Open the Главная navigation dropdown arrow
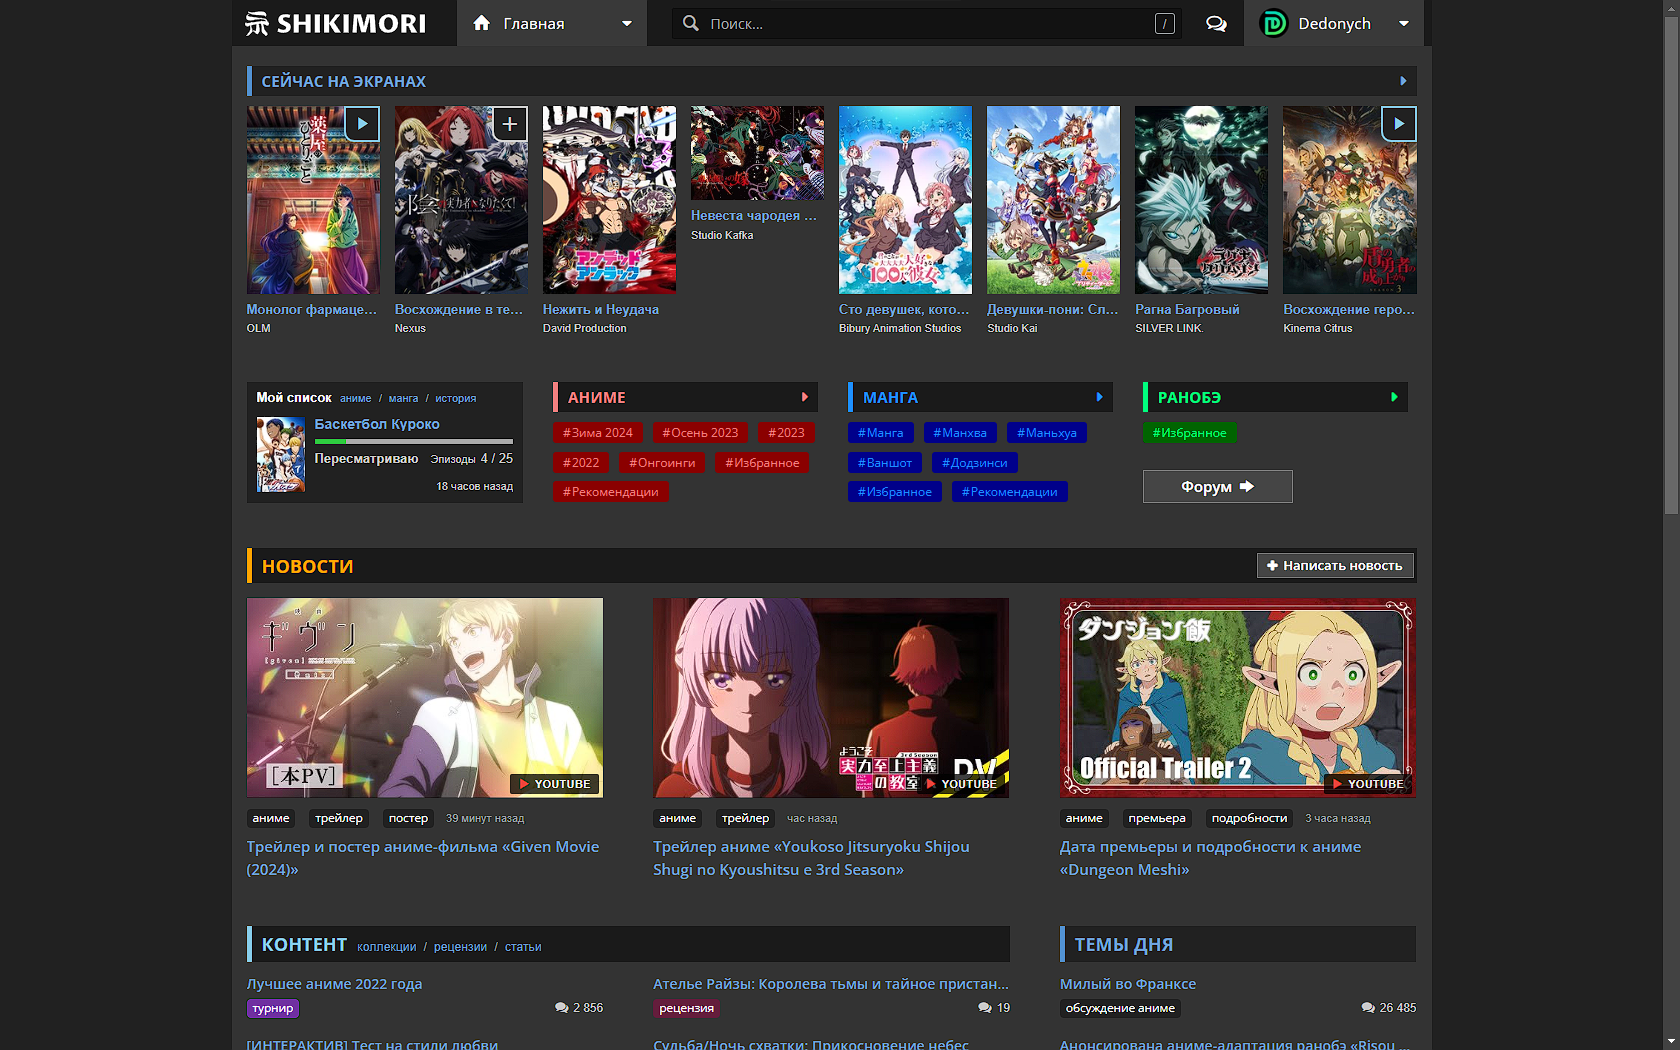Screen dimensions: 1680x1050 [627, 24]
